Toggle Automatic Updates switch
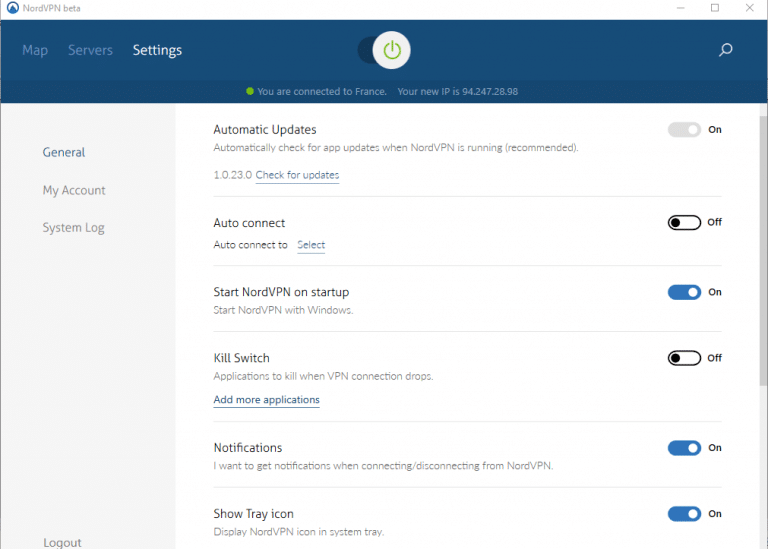768x549 pixels. point(684,130)
